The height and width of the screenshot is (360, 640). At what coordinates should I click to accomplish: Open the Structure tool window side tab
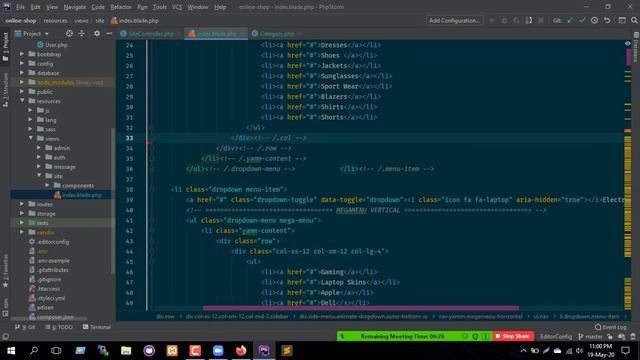(5, 90)
